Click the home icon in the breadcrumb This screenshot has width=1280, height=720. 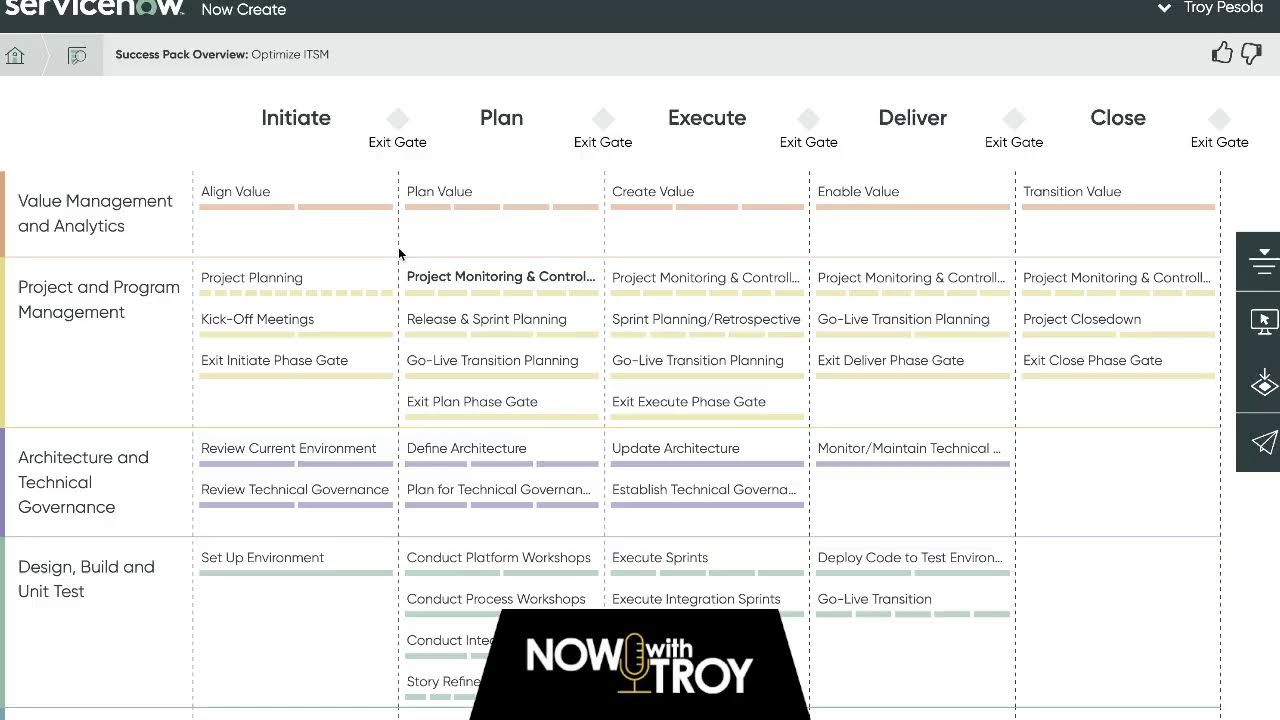(x=15, y=54)
